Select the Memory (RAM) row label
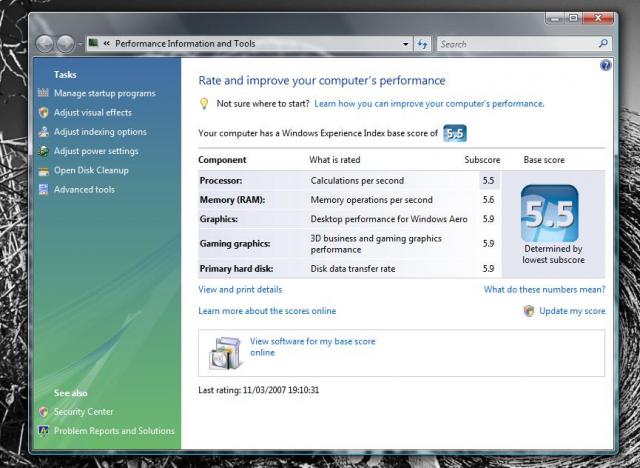Screen dimensions: 640x468 (232, 200)
